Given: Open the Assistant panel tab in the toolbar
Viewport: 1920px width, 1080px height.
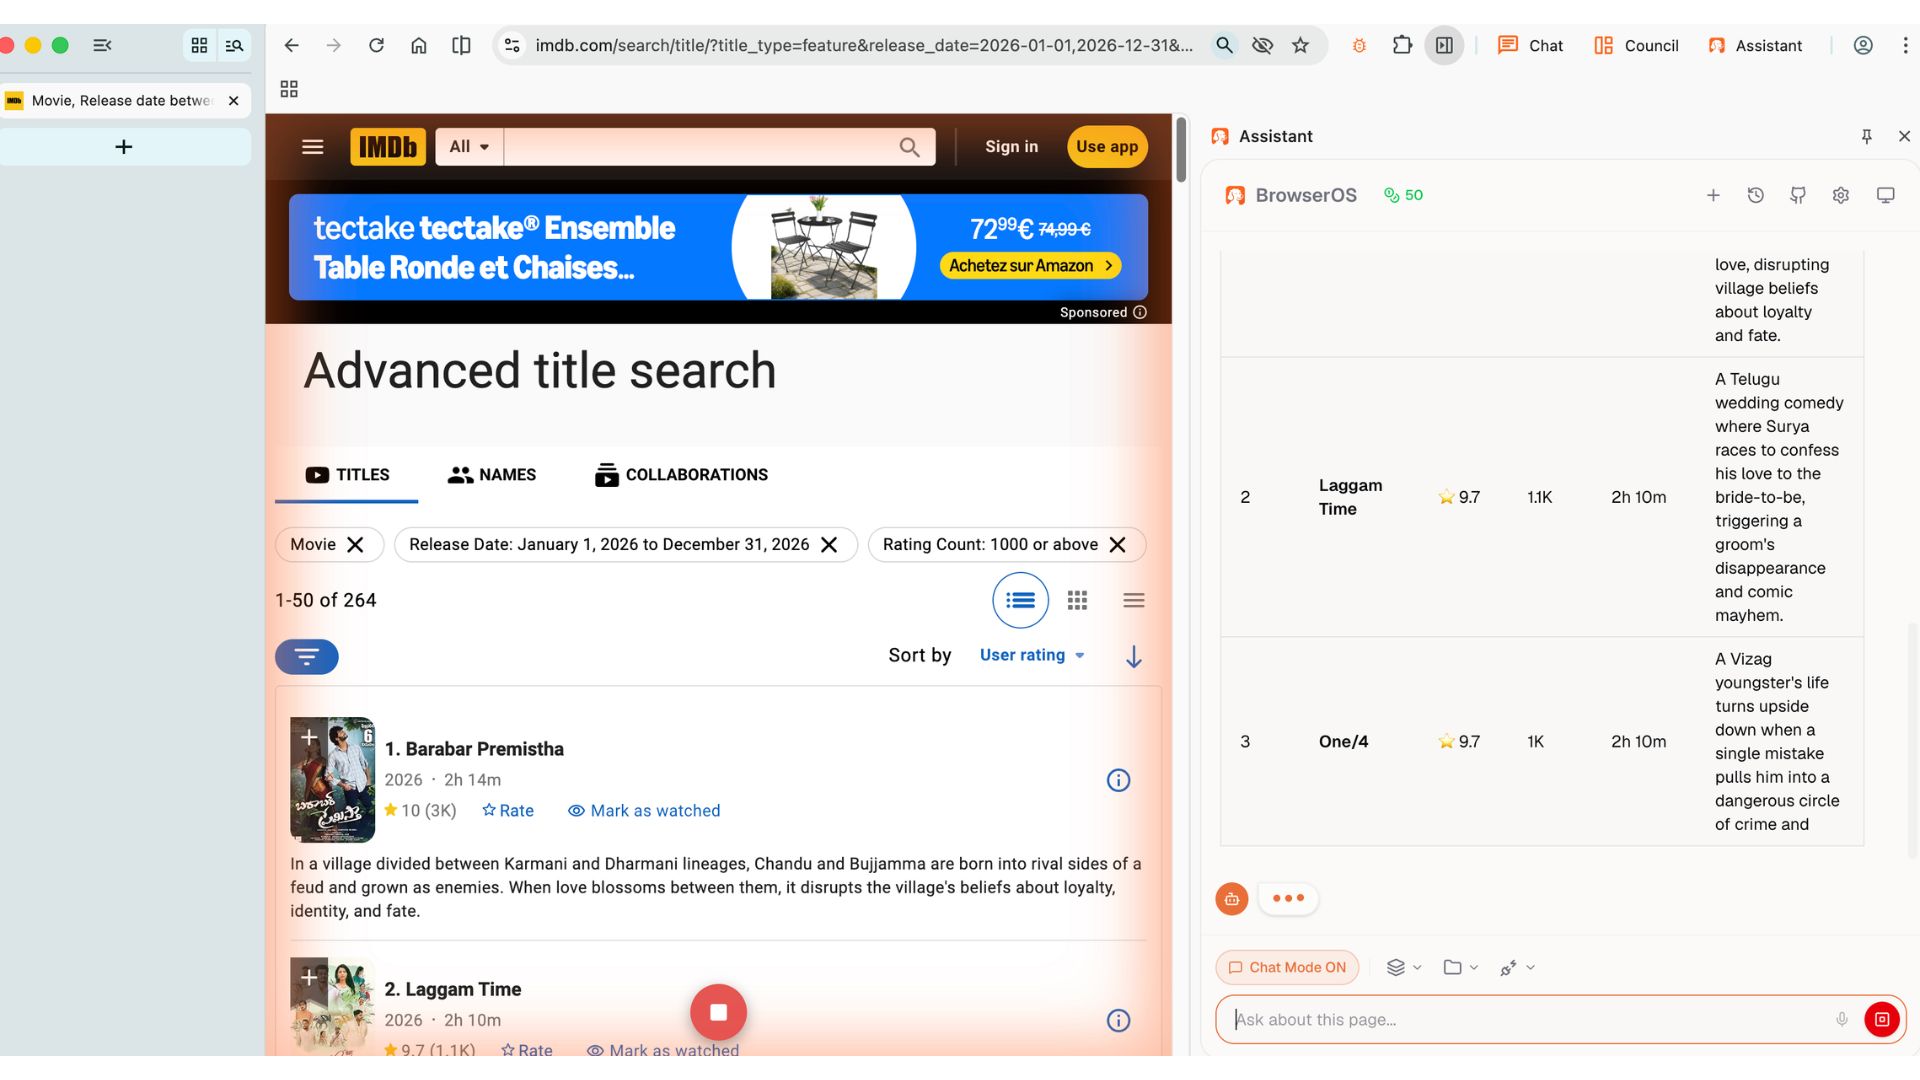Looking at the screenshot, I should point(1755,45).
